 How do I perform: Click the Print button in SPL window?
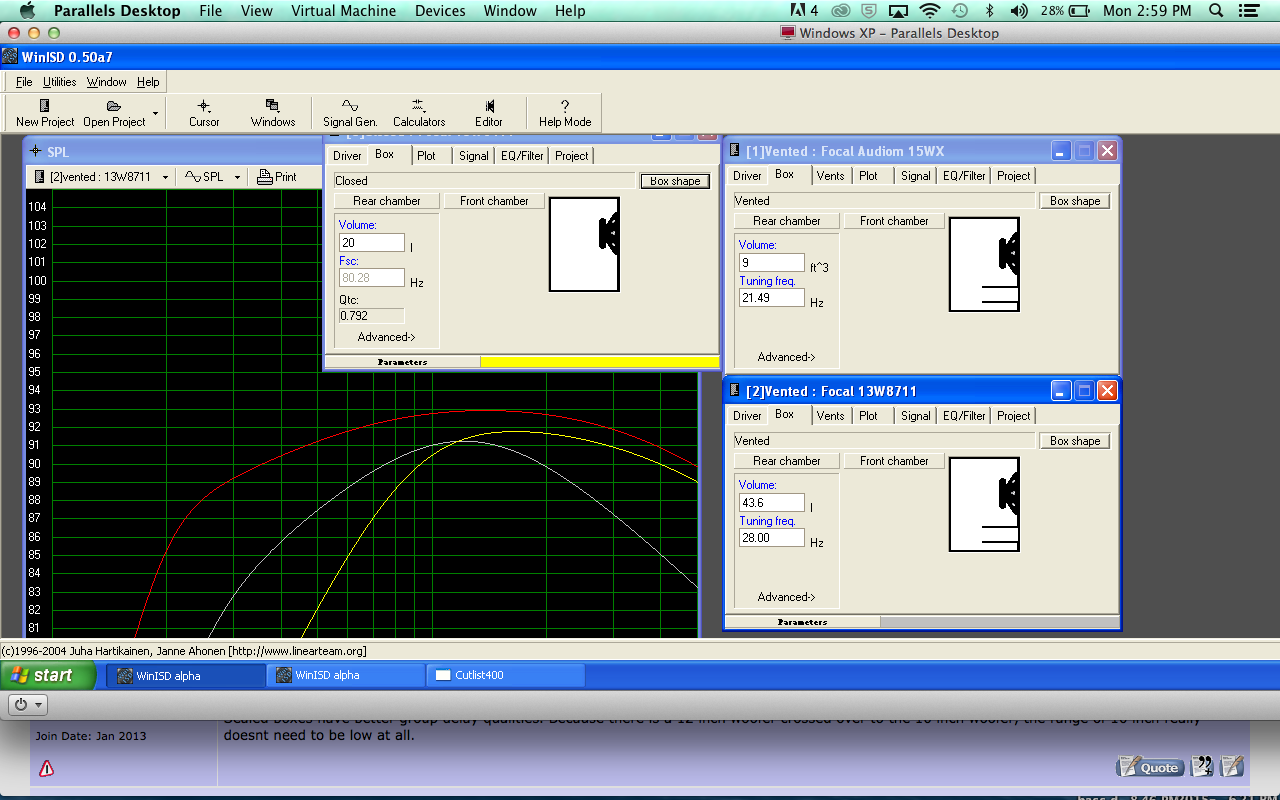[x=277, y=177]
